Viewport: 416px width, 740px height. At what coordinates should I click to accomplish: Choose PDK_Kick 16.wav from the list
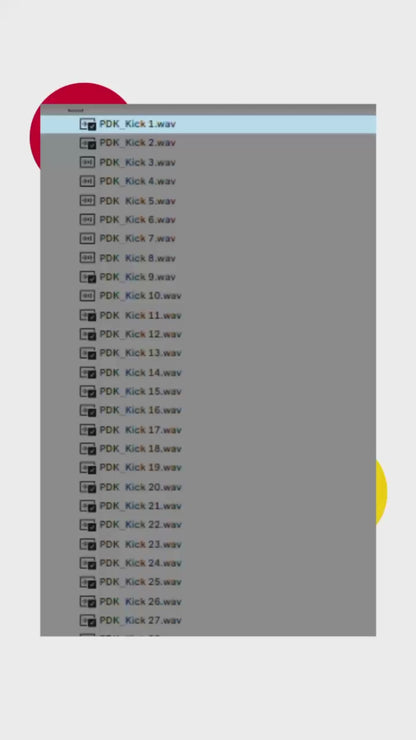point(208,410)
